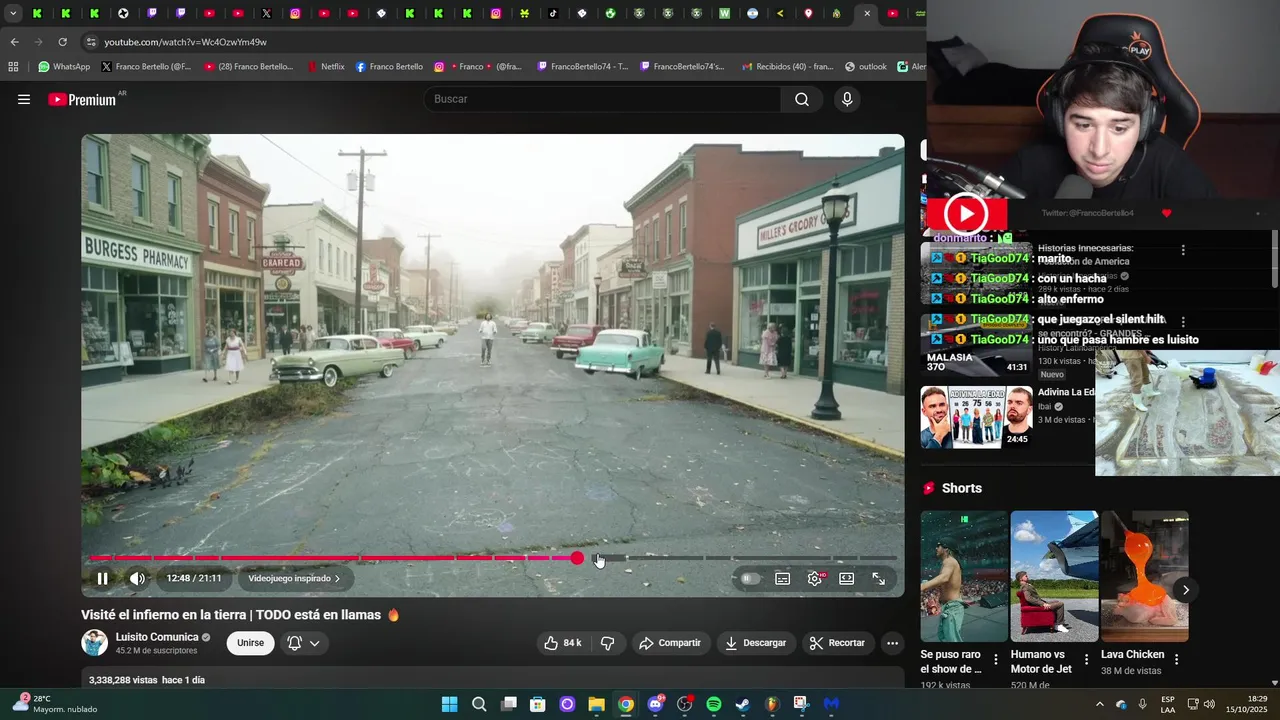The height and width of the screenshot is (720, 1280).
Task: Open the Chrome tab search dropdown
Action: [12, 13]
